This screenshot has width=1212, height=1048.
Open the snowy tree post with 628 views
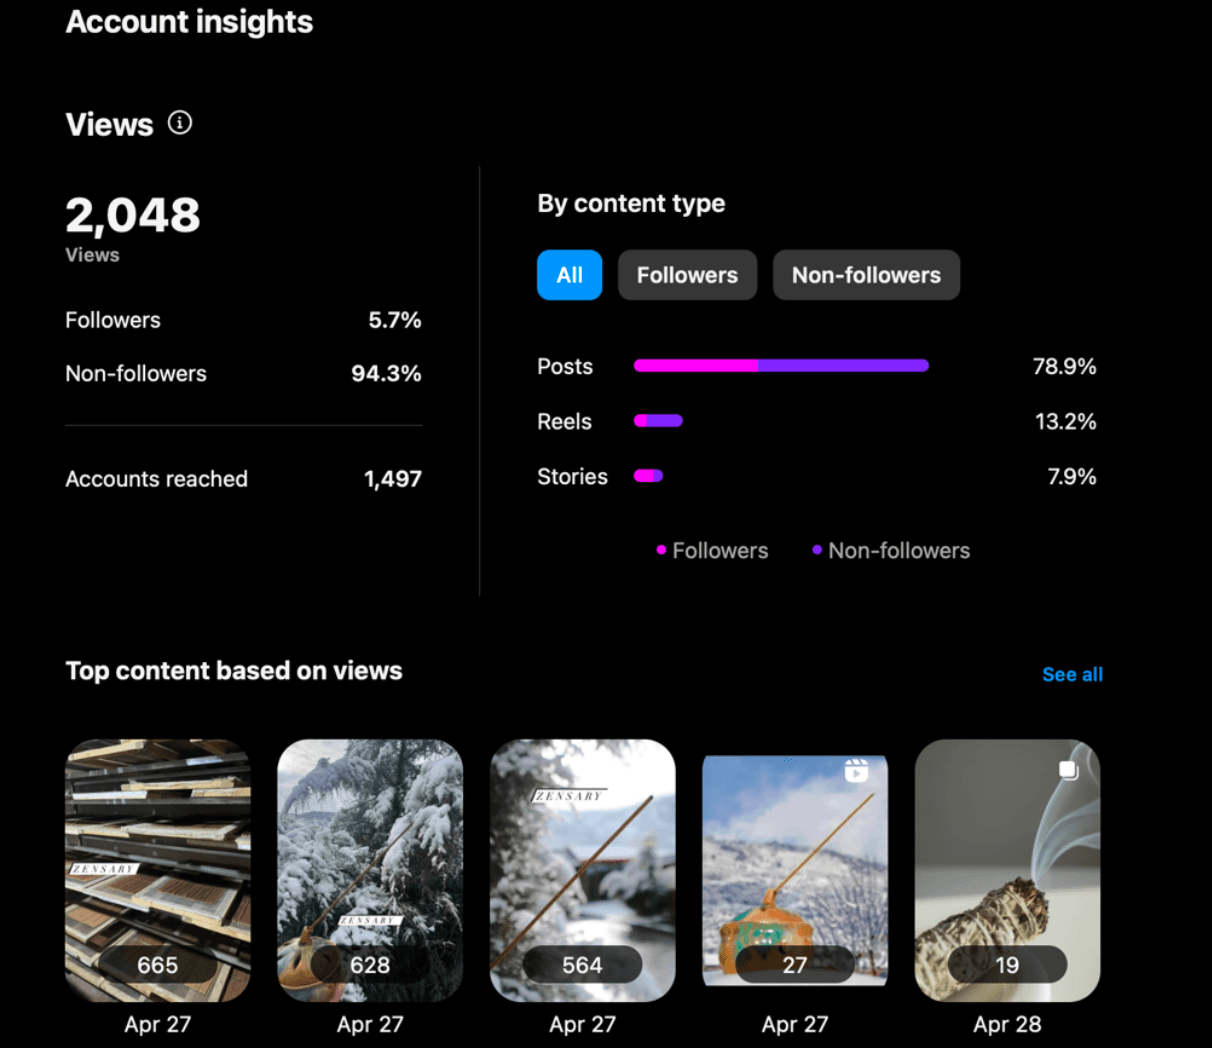pyautogui.click(x=370, y=871)
